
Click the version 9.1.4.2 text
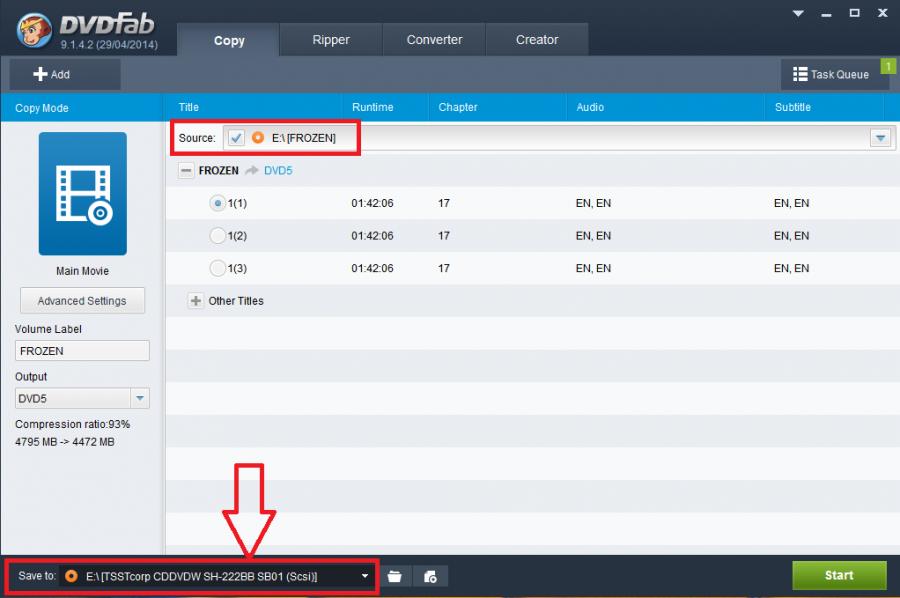click(109, 44)
